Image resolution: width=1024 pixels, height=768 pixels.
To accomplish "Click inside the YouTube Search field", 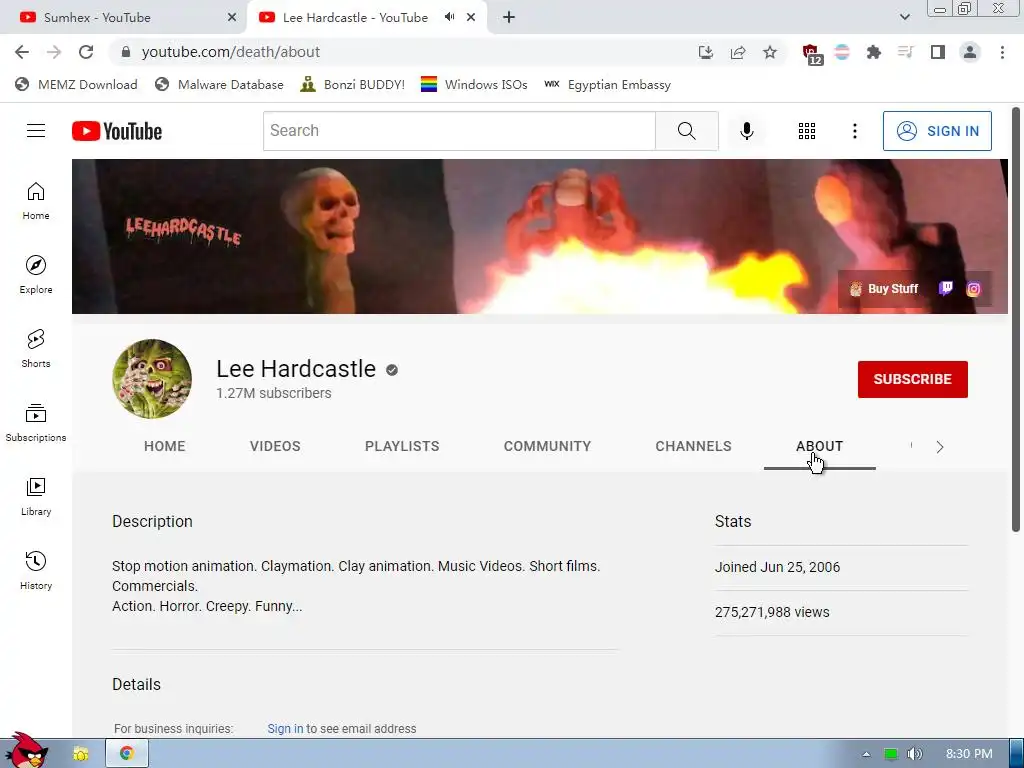I will pyautogui.click(x=459, y=131).
